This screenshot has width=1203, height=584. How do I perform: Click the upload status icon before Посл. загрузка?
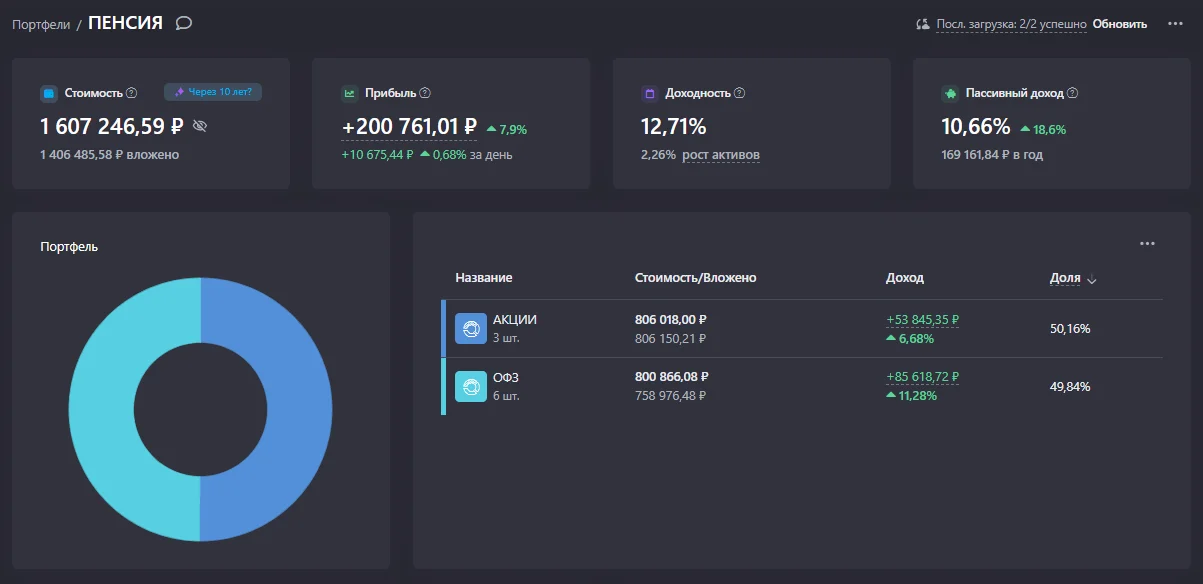(x=923, y=24)
